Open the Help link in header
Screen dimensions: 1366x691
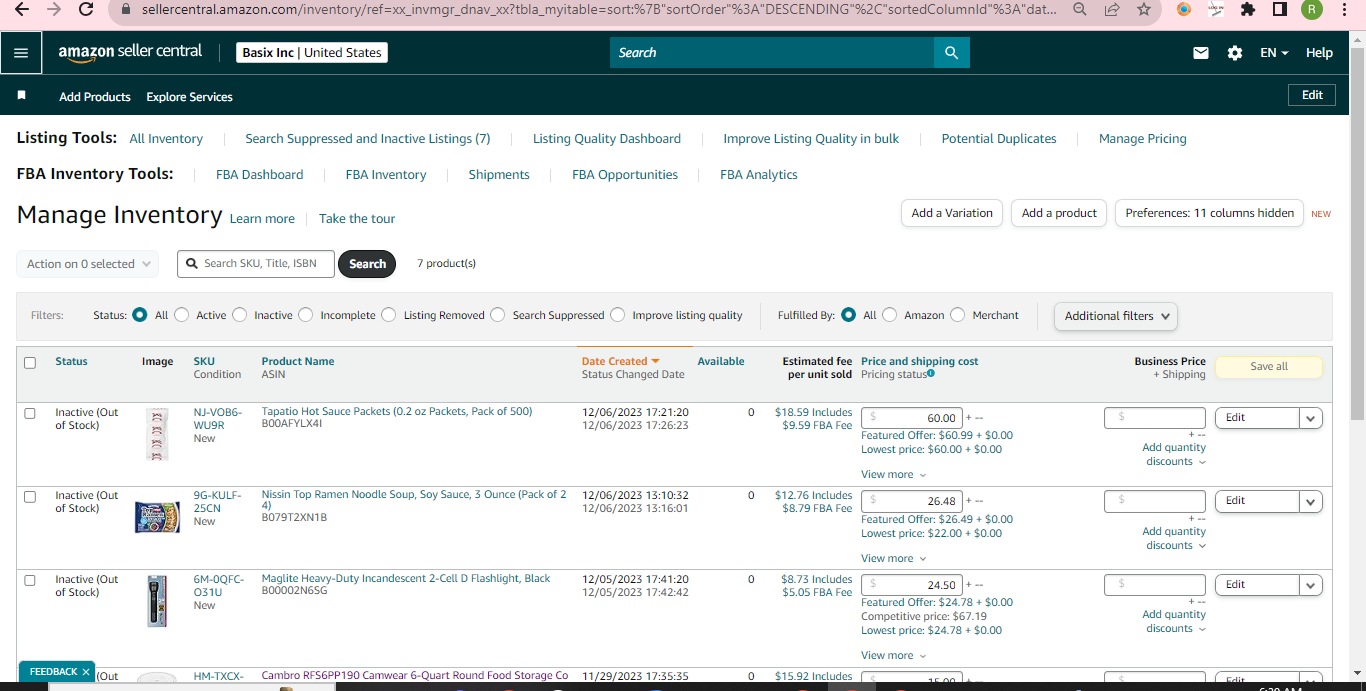[x=1319, y=53]
